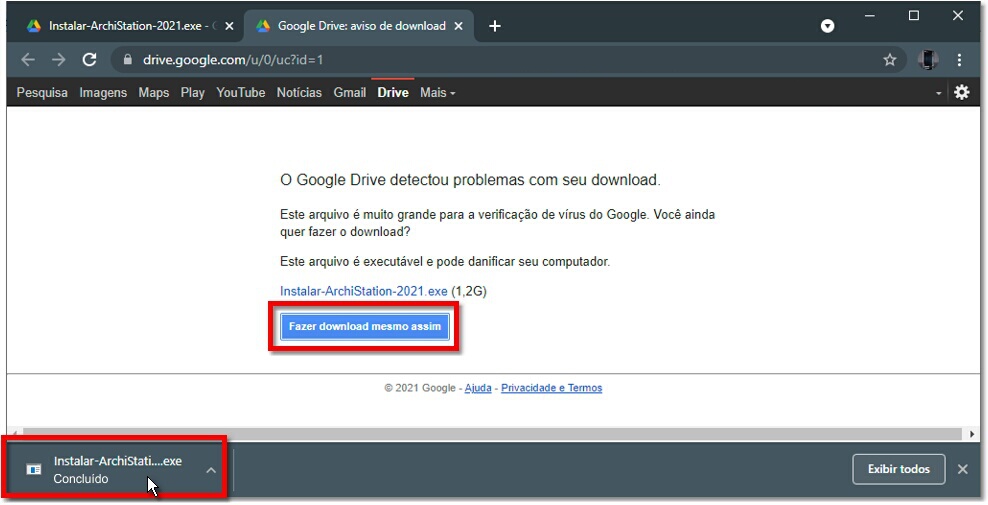
Task: Open the tab search dropdown circle
Action: tap(827, 26)
